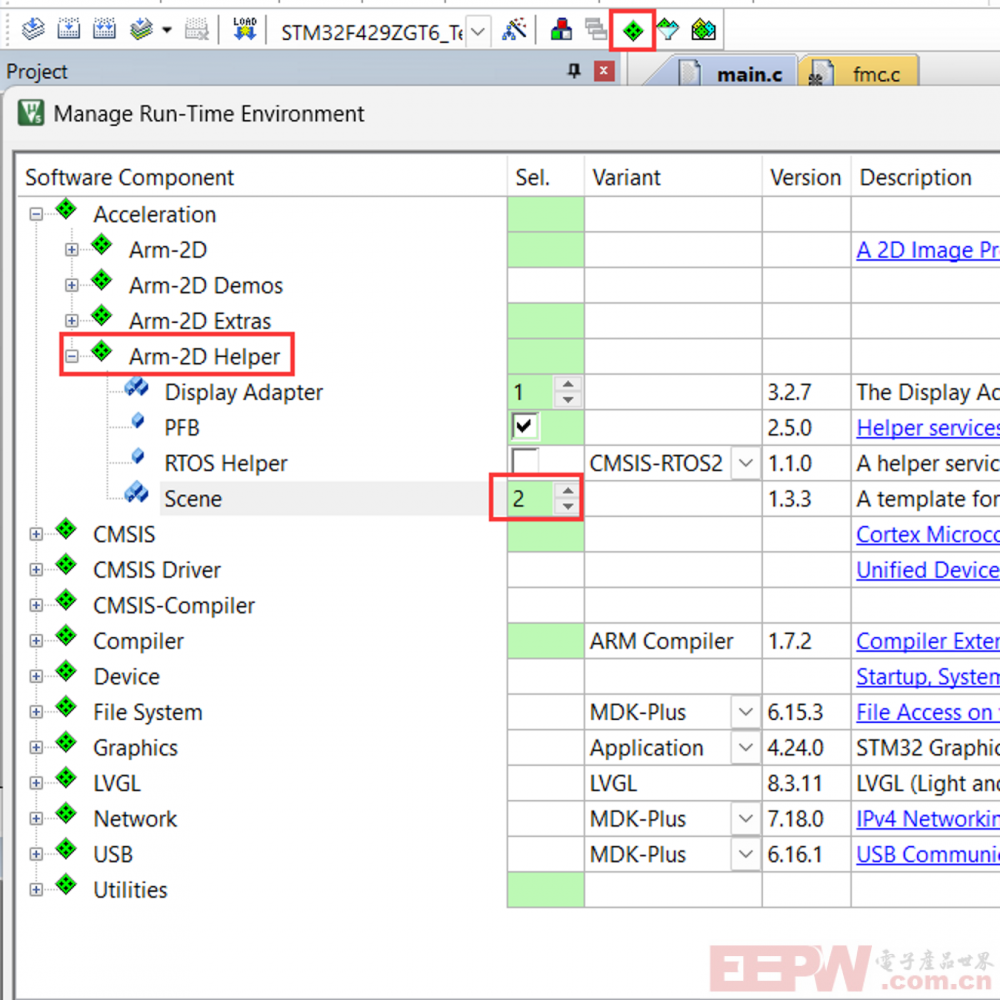The height and width of the screenshot is (1000, 1000).
Task: Open the 'IPv4 Networkin' description link
Action: [928, 819]
